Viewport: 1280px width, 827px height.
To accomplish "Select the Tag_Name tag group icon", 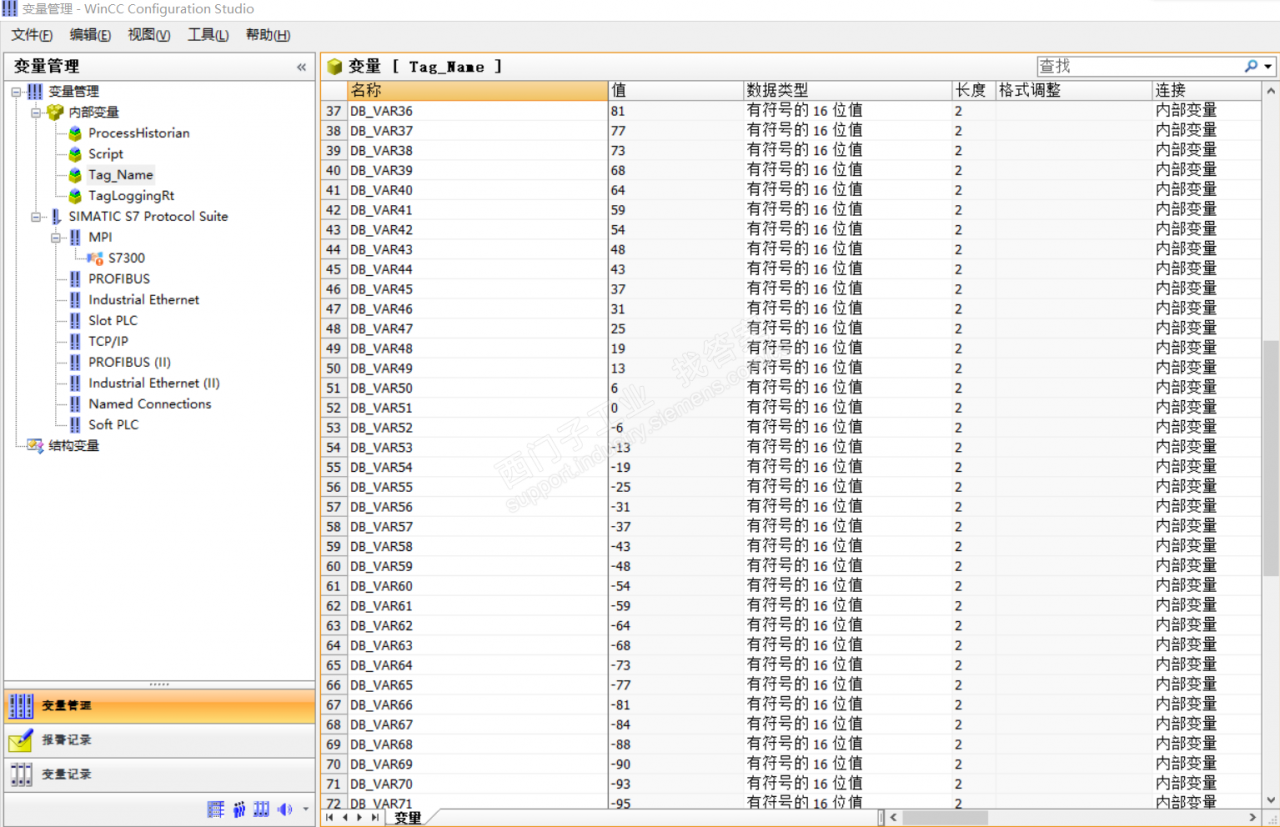I will [75, 175].
